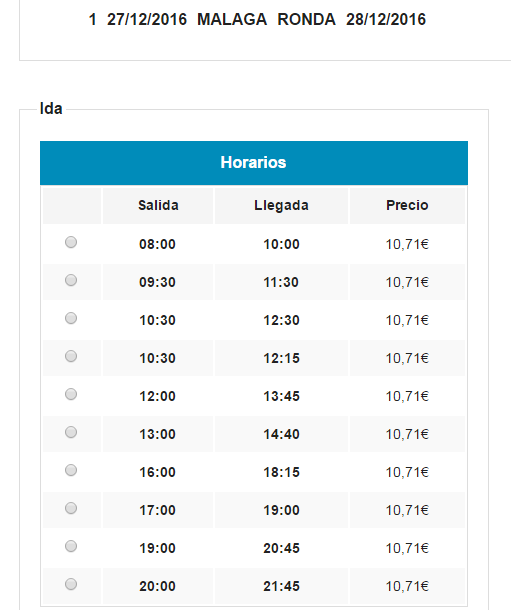Choose the 20:00 departure radio button
The image size is (511, 610).
pos(71,584)
